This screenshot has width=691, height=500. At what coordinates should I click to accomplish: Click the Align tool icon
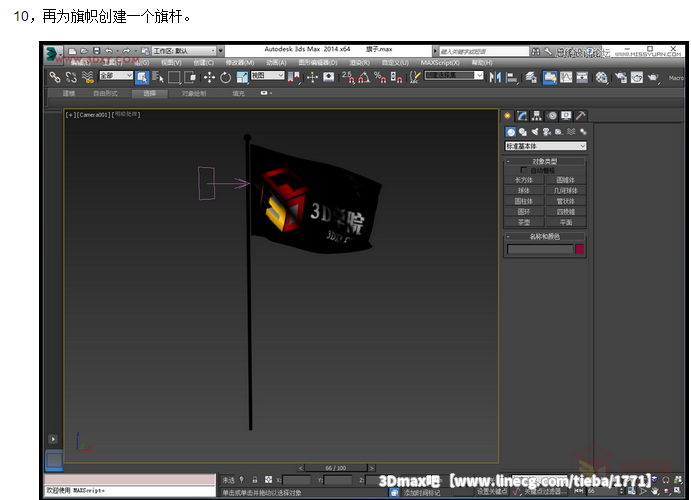pos(512,78)
